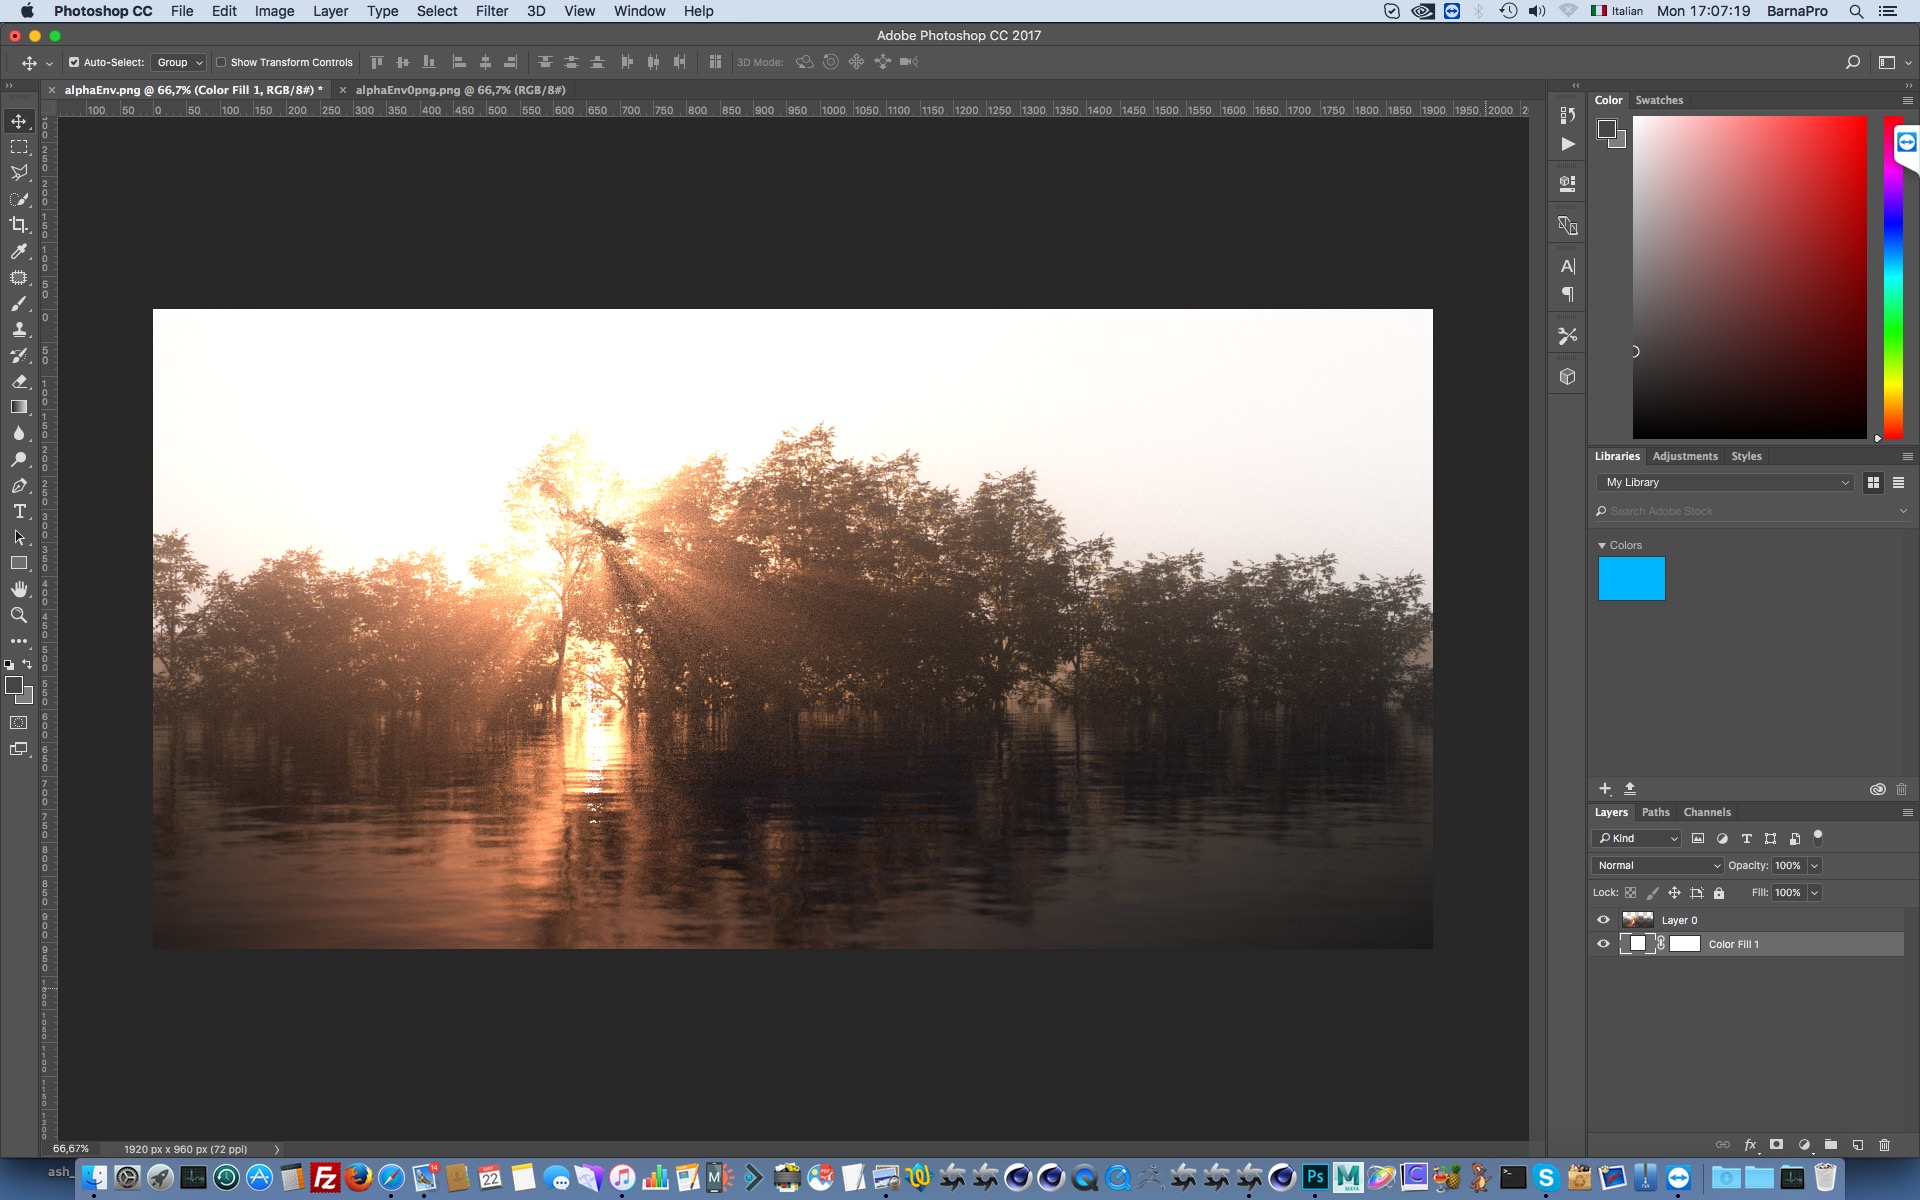Viewport: 1920px width, 1200px height.
Task: Choose the Eyedropper tool
Action: click(x=19, y=251)
